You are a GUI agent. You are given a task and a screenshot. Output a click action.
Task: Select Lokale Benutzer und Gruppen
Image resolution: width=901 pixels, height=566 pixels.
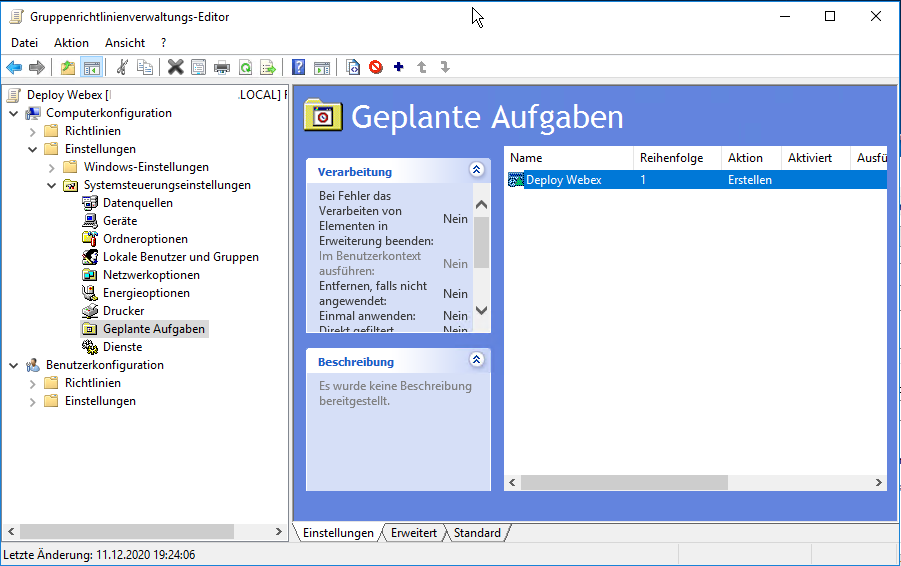pyautogui.click(x=180, y=257)
